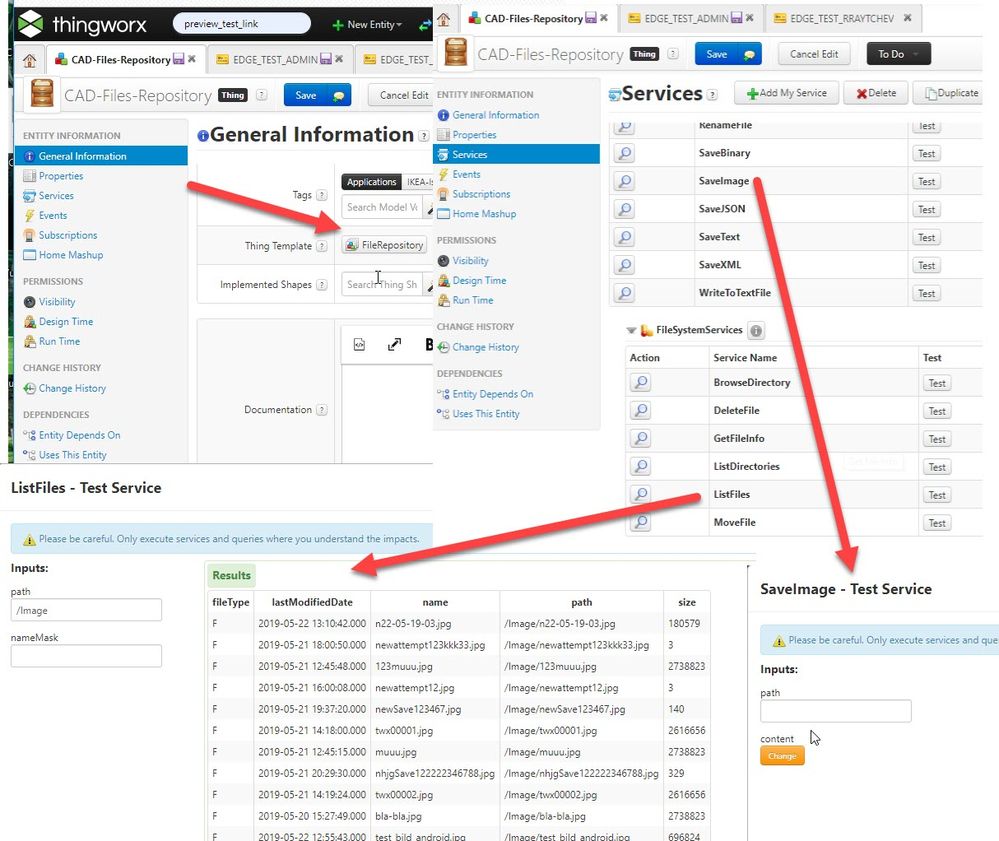Screen dimensions: 999x841
Task: Click Design Time in left sidebar
Action: tap(66, 322)
